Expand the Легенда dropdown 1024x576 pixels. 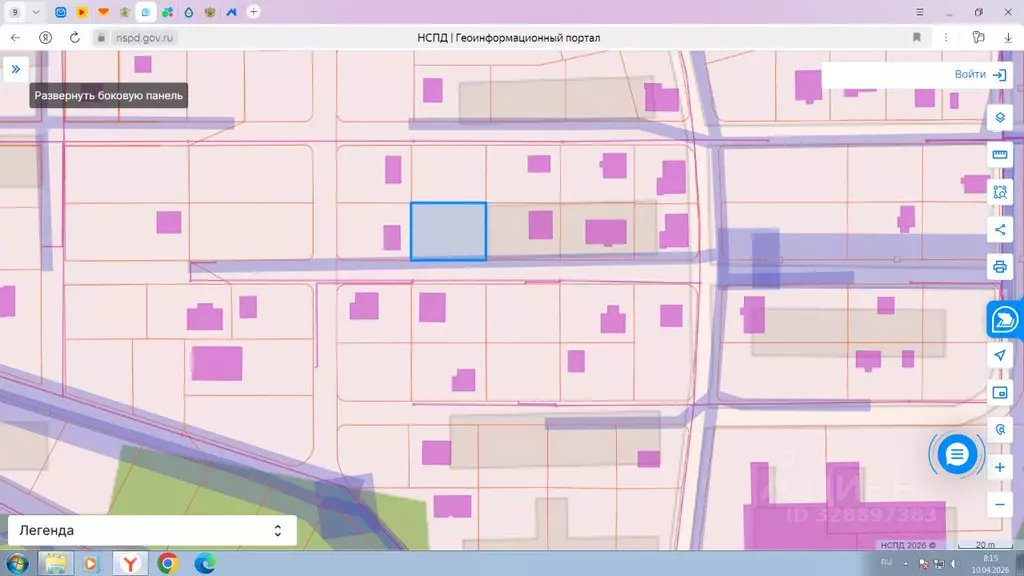pos(152,530)
